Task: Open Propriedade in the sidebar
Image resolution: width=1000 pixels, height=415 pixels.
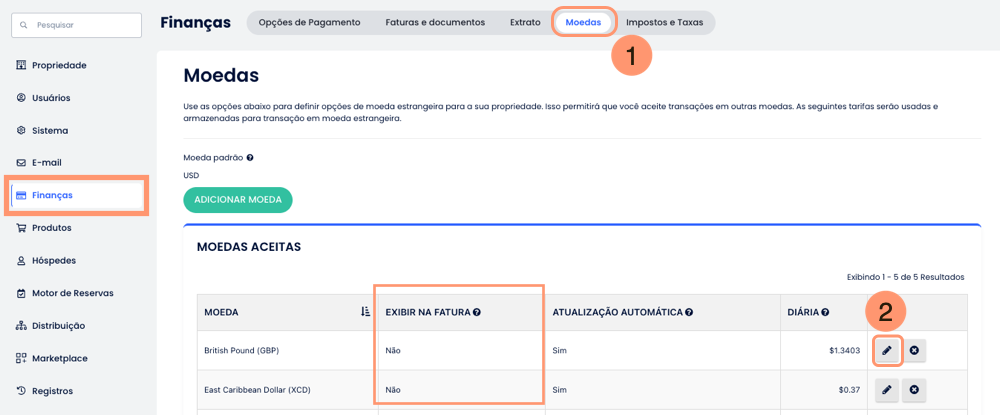Action: [59, 65]
